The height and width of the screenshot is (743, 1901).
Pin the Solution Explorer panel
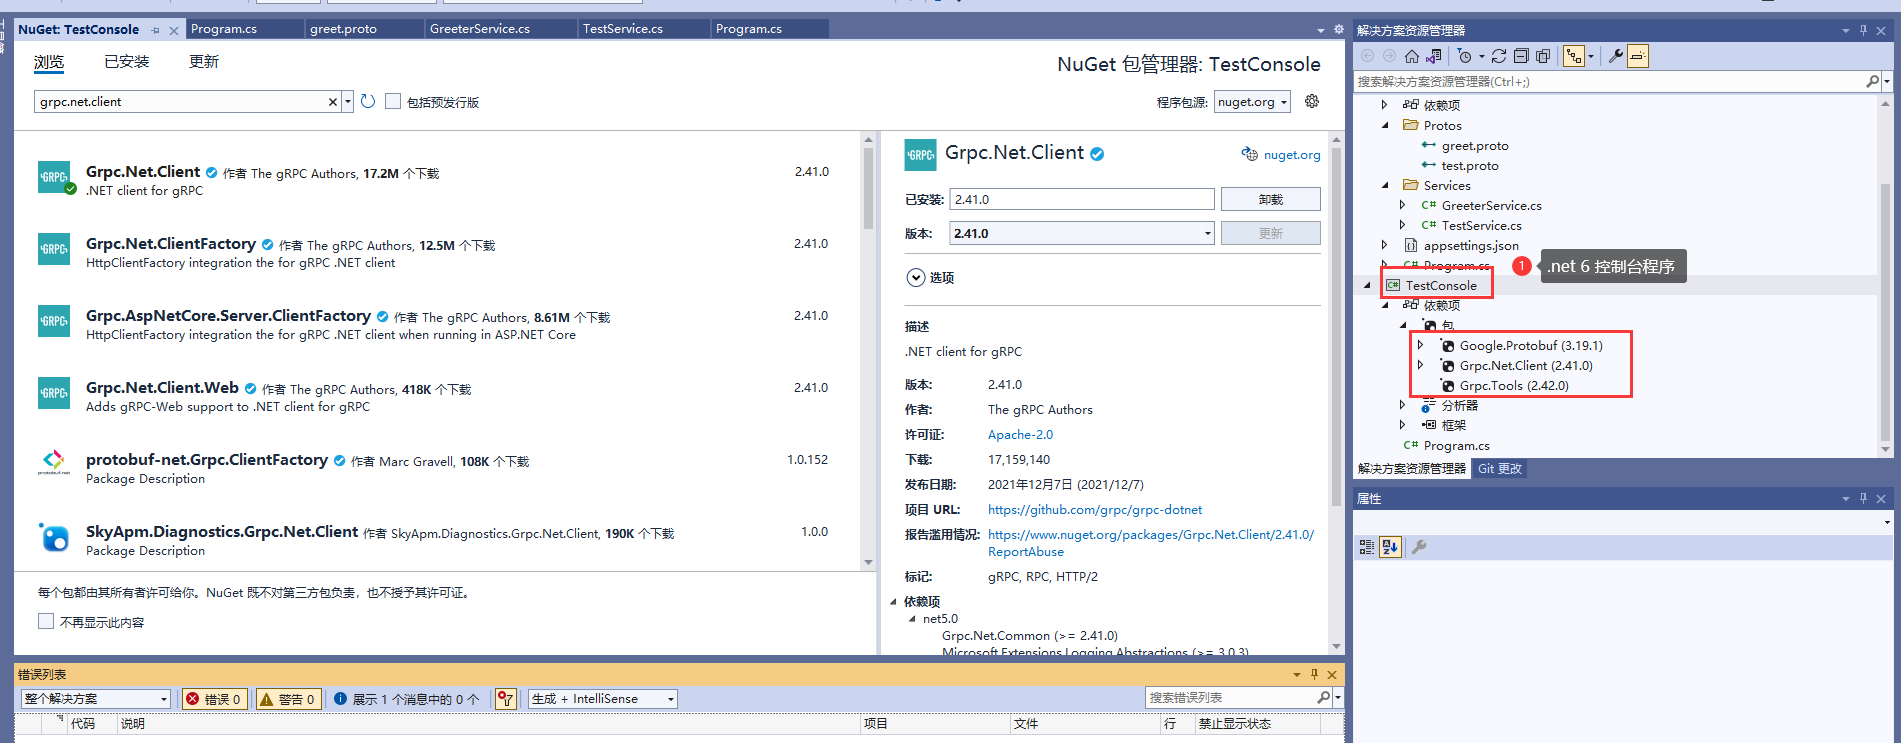[1863, 30]
